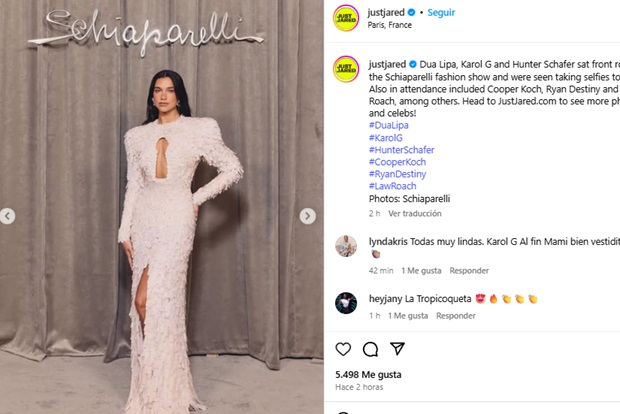620x414 pixels.
Task: Open the #HunterSchafer hashtag
Action: [x=401, y=150]
